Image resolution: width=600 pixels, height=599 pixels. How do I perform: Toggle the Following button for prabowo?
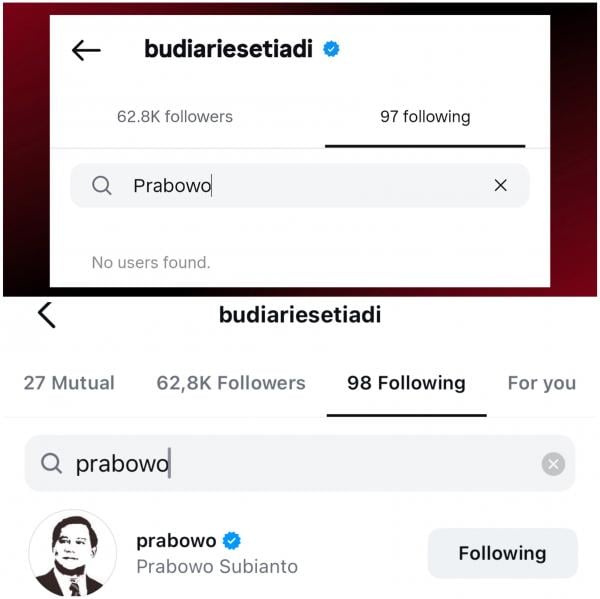[502, 553]
